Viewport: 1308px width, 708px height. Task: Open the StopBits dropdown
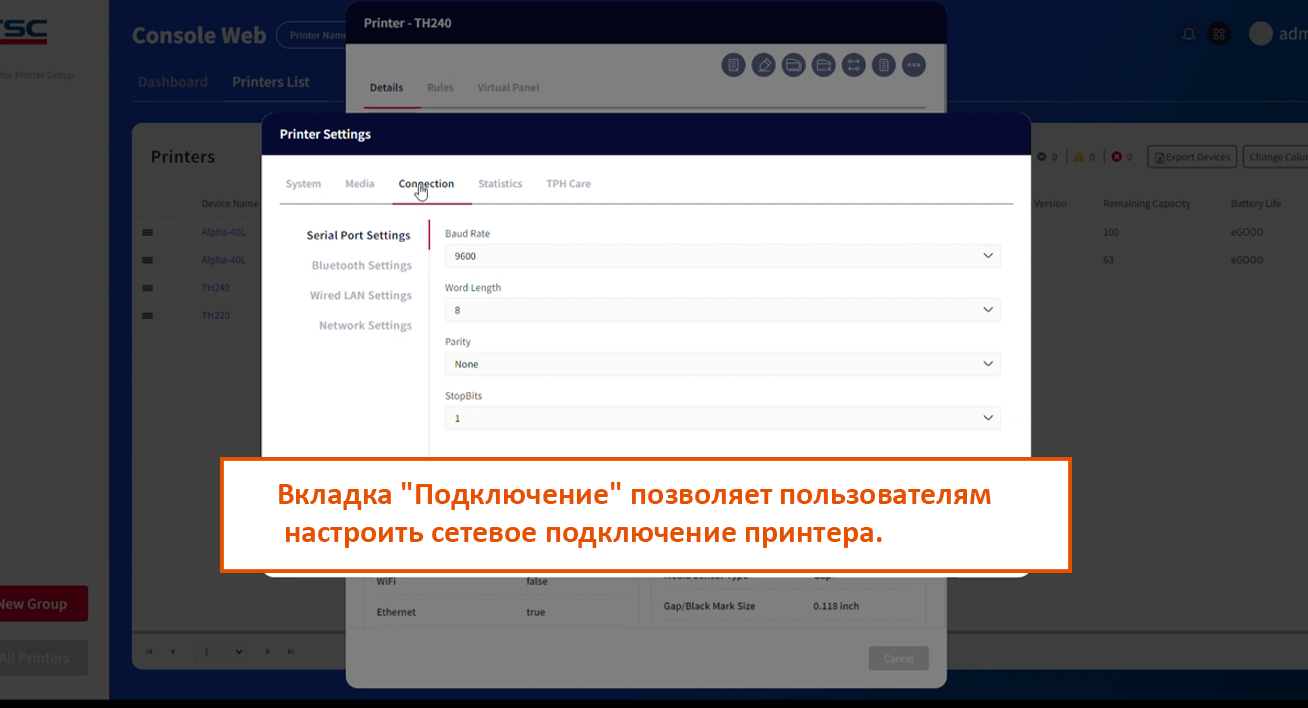722,418
